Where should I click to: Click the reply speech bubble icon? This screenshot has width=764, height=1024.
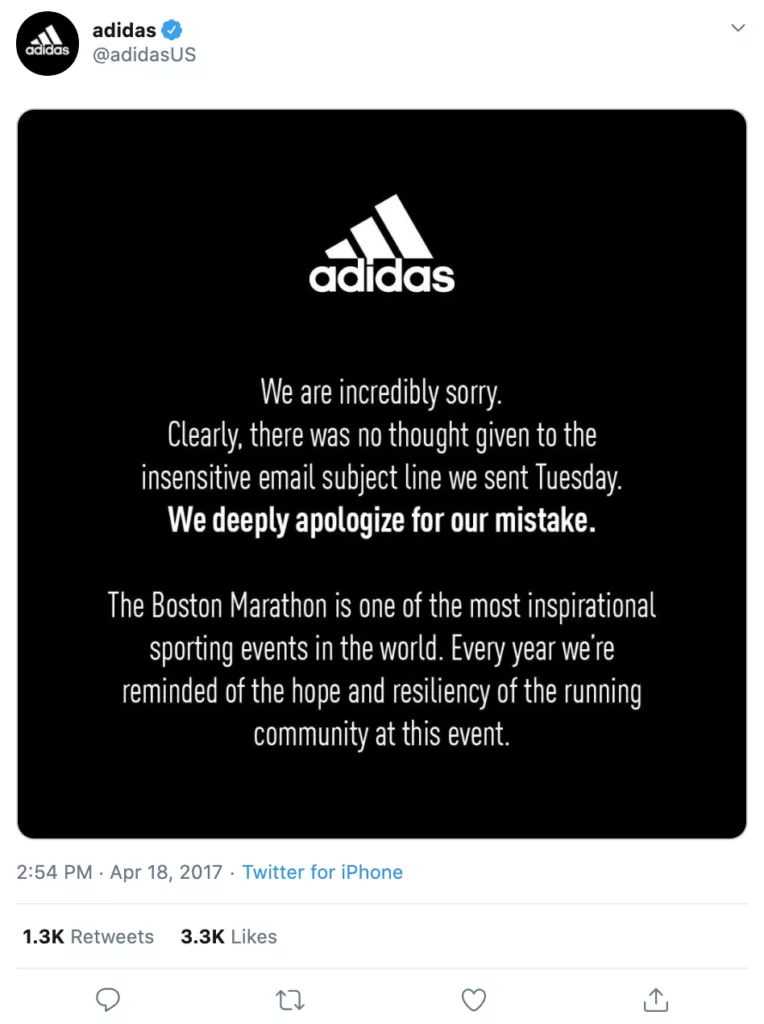pos(108,999)
